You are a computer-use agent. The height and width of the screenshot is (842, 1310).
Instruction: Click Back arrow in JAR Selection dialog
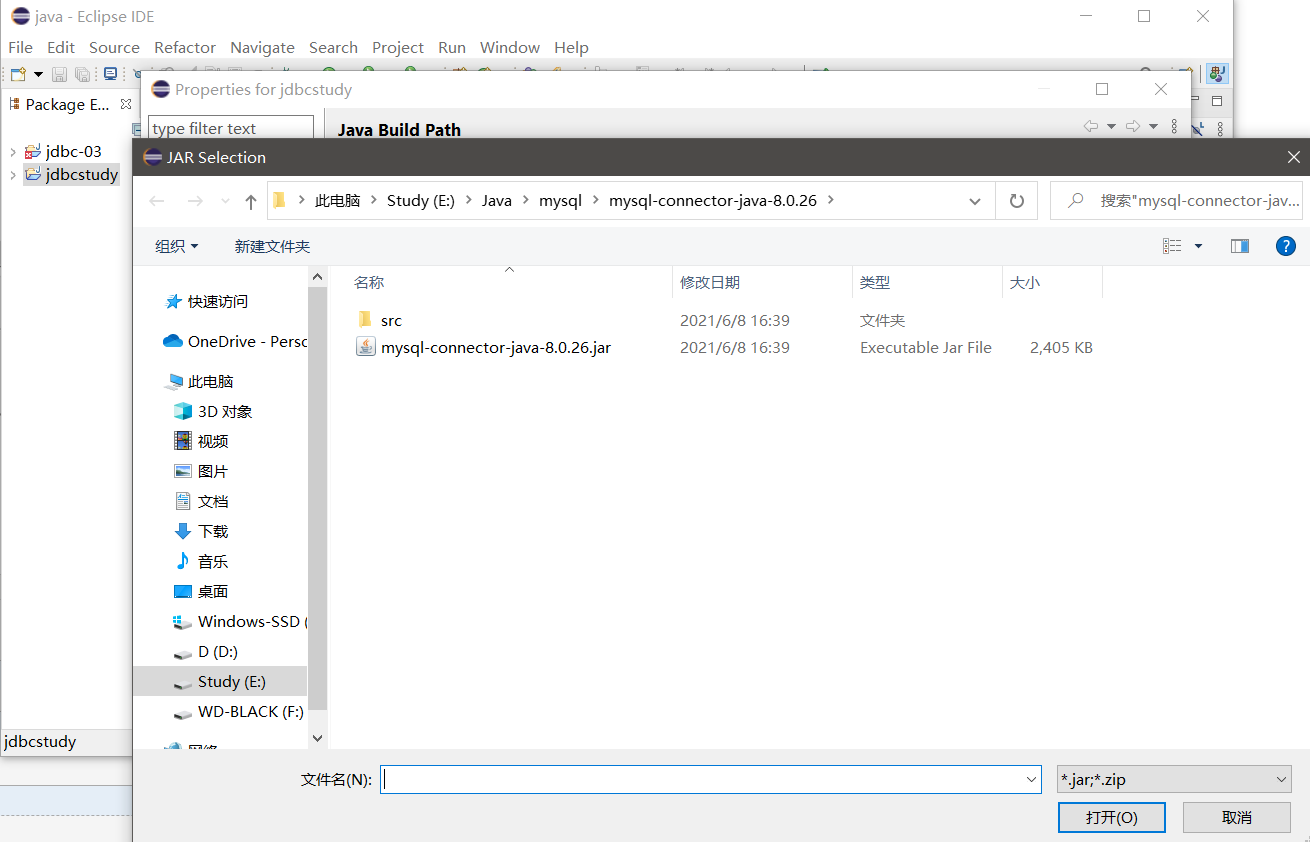coord(157,201)
